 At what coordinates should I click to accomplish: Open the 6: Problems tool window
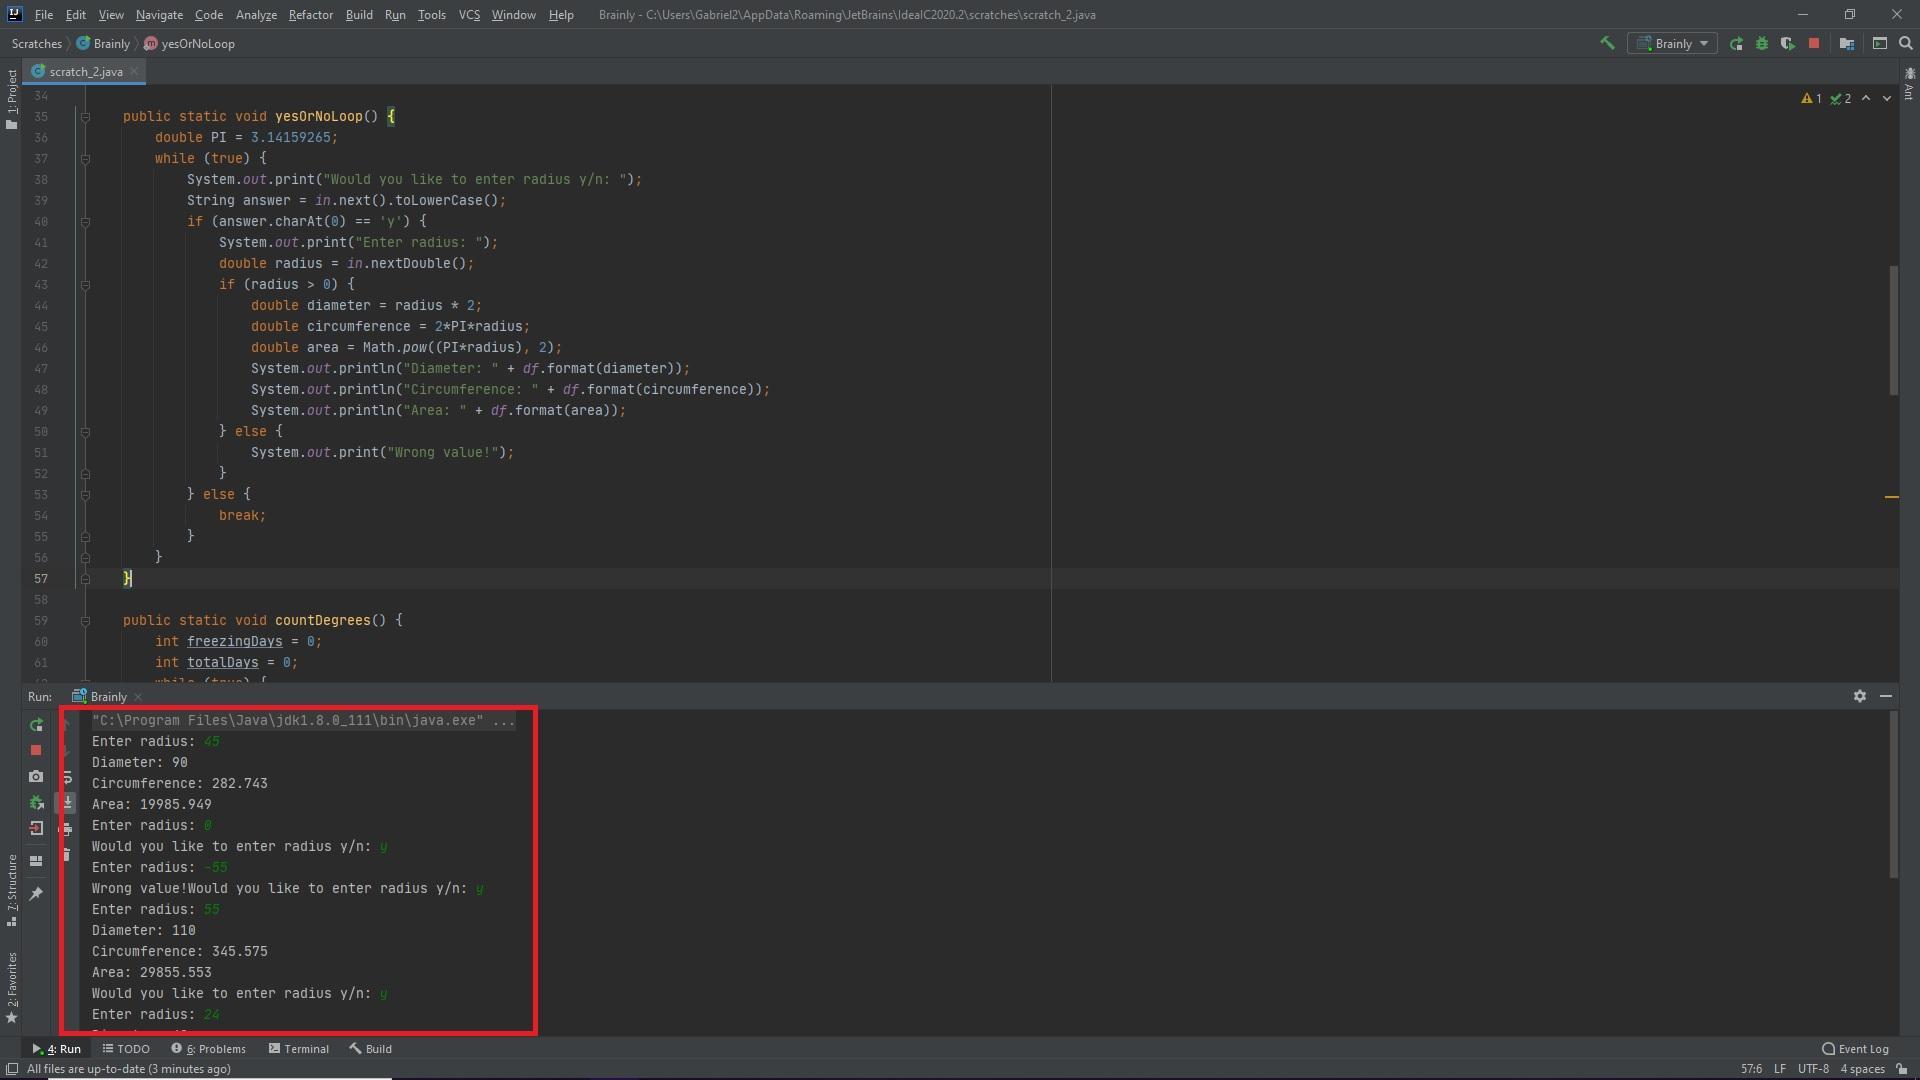pyautogui.click(x=208, y=1049)
